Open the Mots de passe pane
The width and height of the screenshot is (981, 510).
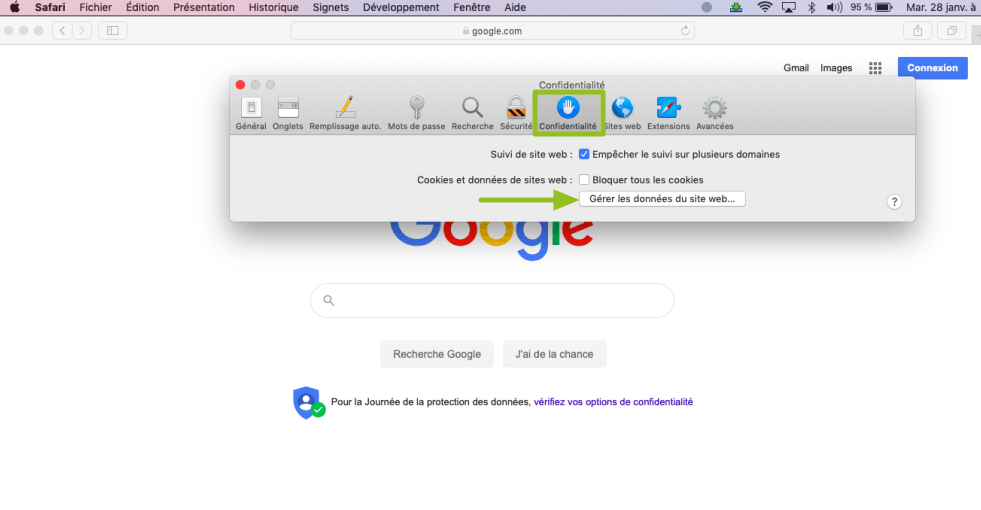416,113
